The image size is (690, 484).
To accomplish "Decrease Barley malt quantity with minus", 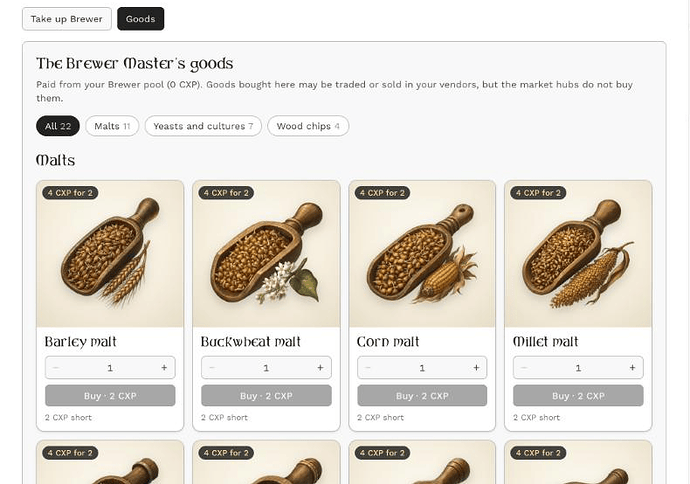I will tap(56, 367).
